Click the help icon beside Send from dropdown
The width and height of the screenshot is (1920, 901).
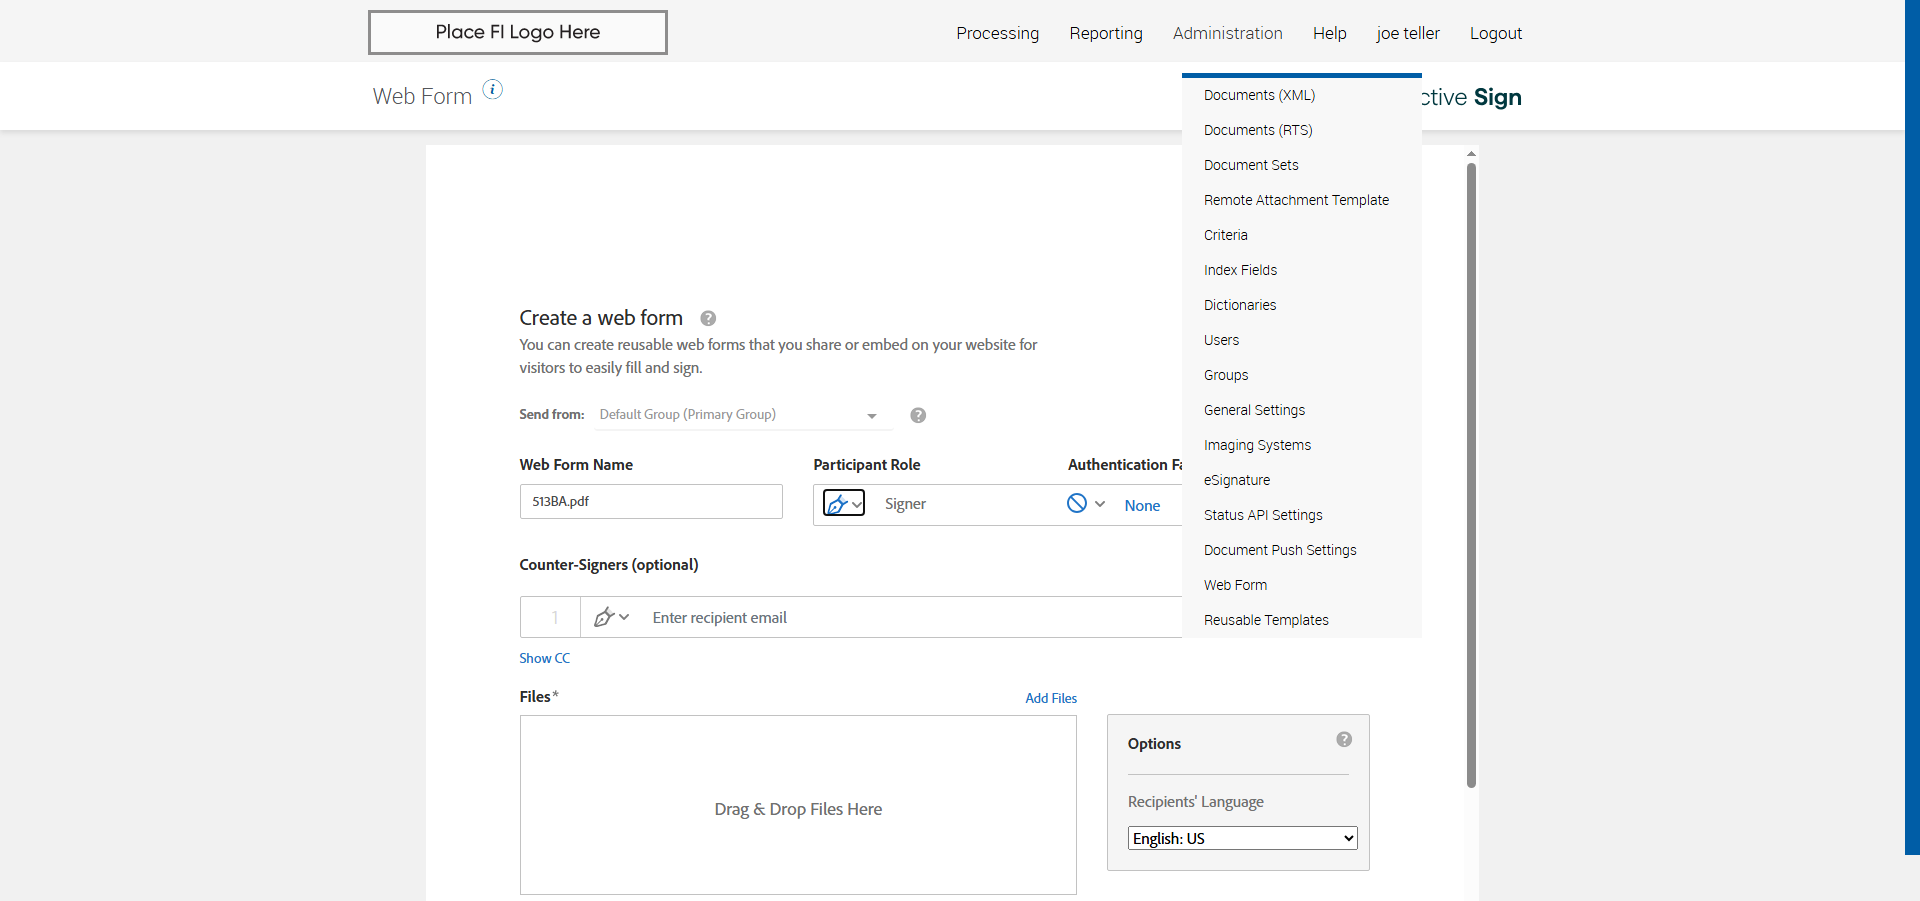918,416
